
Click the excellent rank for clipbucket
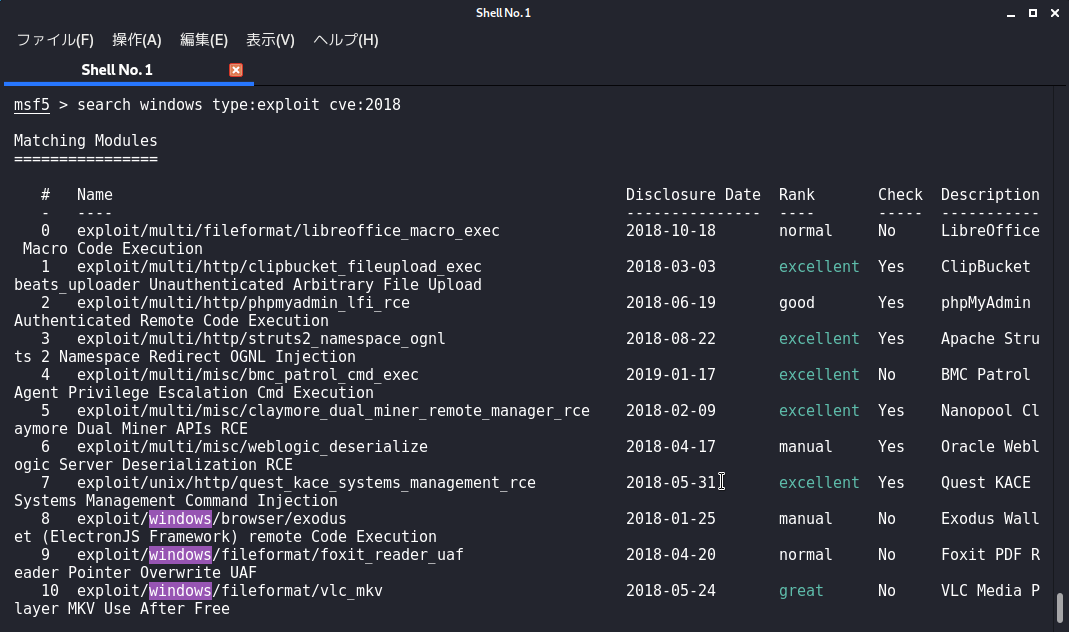tap(819, 267)
